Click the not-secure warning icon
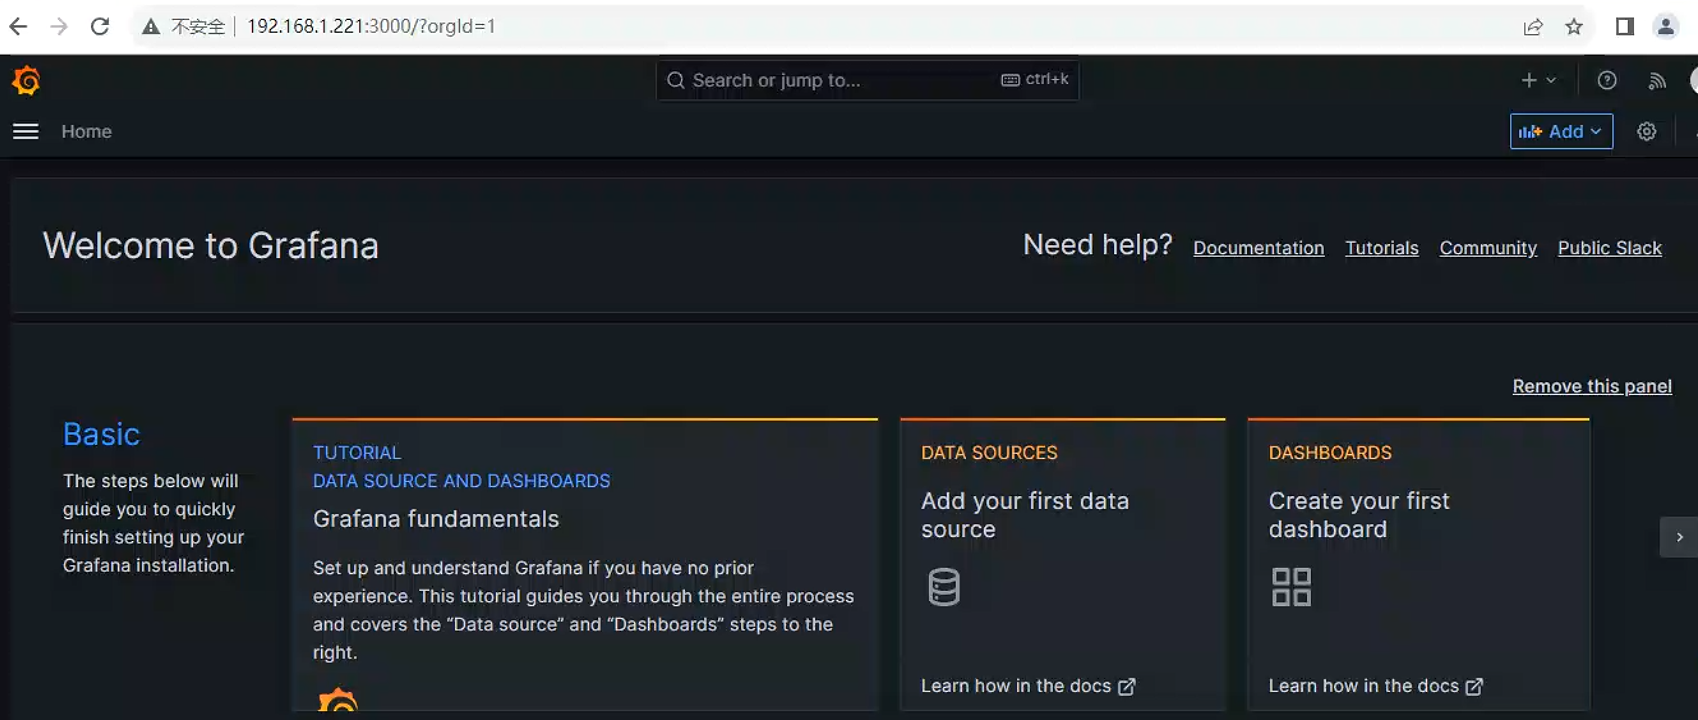The height and width of the screenshot is (720, 1698). pos(151,27)
